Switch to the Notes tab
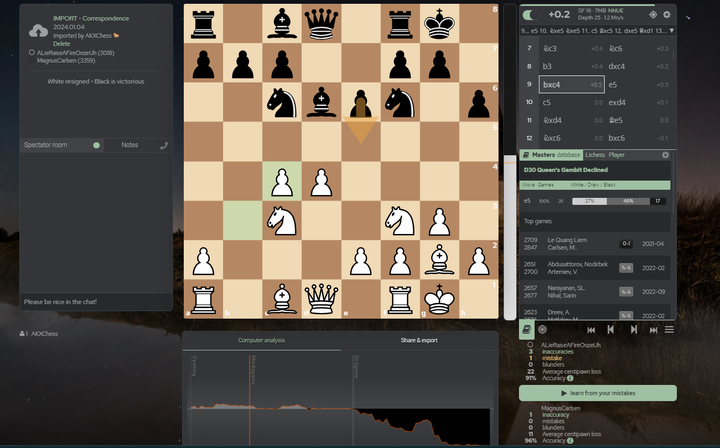Image resolution: width=720 pixels, height=448 pixels. (x=130, y=145)
